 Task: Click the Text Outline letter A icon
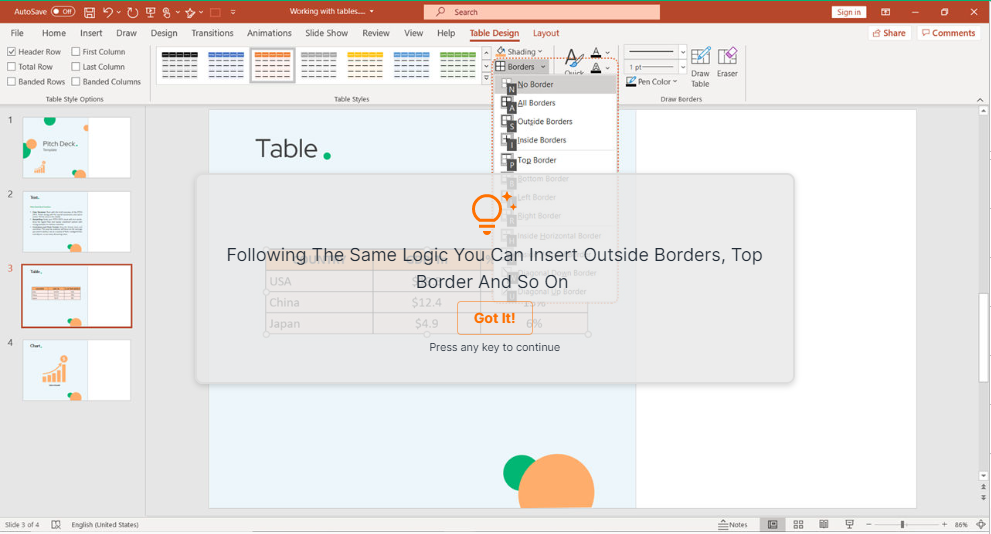pos(596,68)
